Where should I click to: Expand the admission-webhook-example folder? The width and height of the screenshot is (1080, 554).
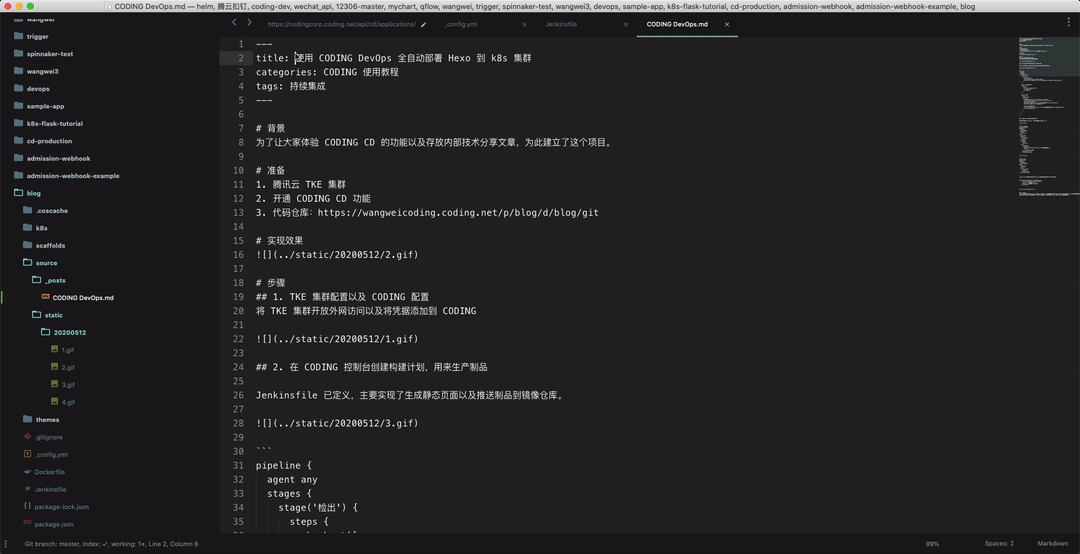click(19, 175)
